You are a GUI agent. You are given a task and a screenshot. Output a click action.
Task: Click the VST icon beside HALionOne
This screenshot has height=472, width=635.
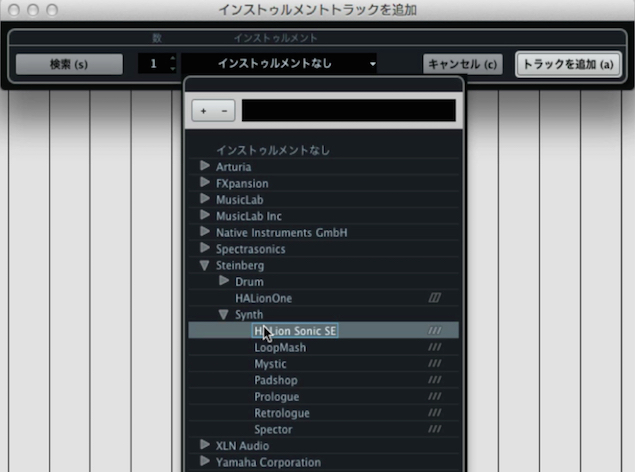tap(435, 298)
